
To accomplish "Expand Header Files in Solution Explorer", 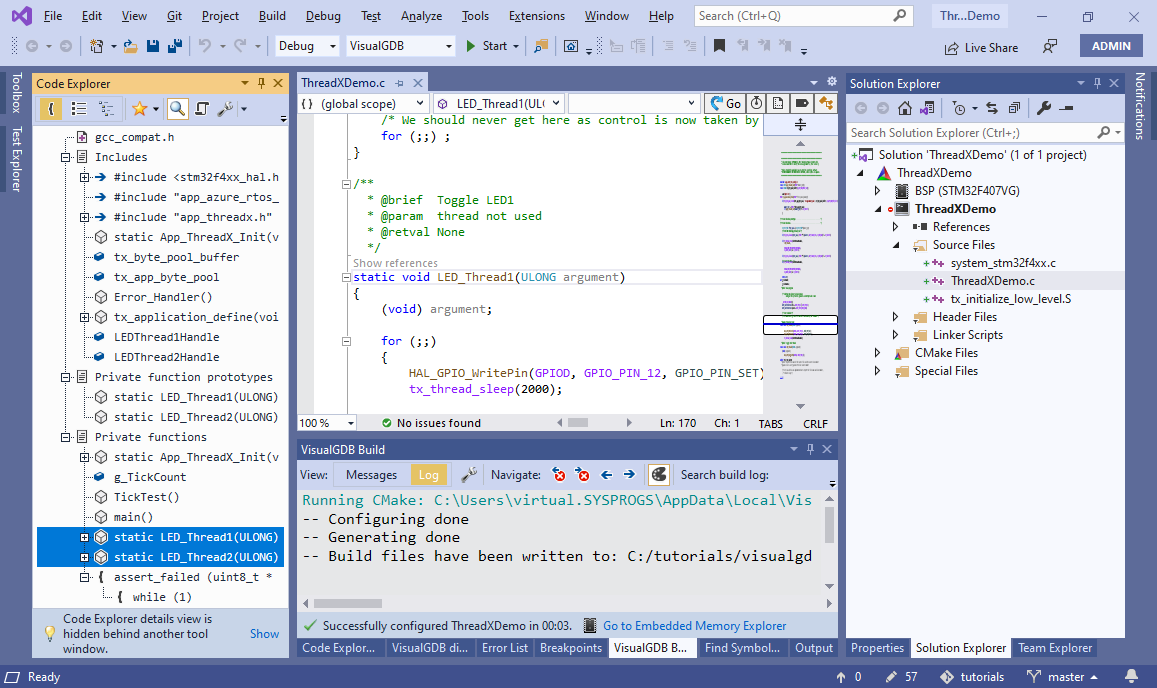I will pyautogui.click(x=895, y=317).
